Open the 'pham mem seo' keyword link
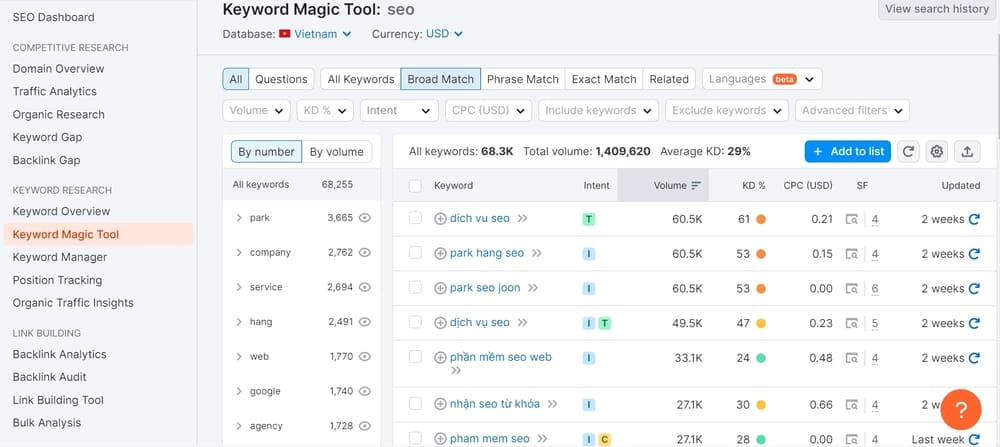The image size is (1000, 447). pyautogui.click(x=490, y=439)
